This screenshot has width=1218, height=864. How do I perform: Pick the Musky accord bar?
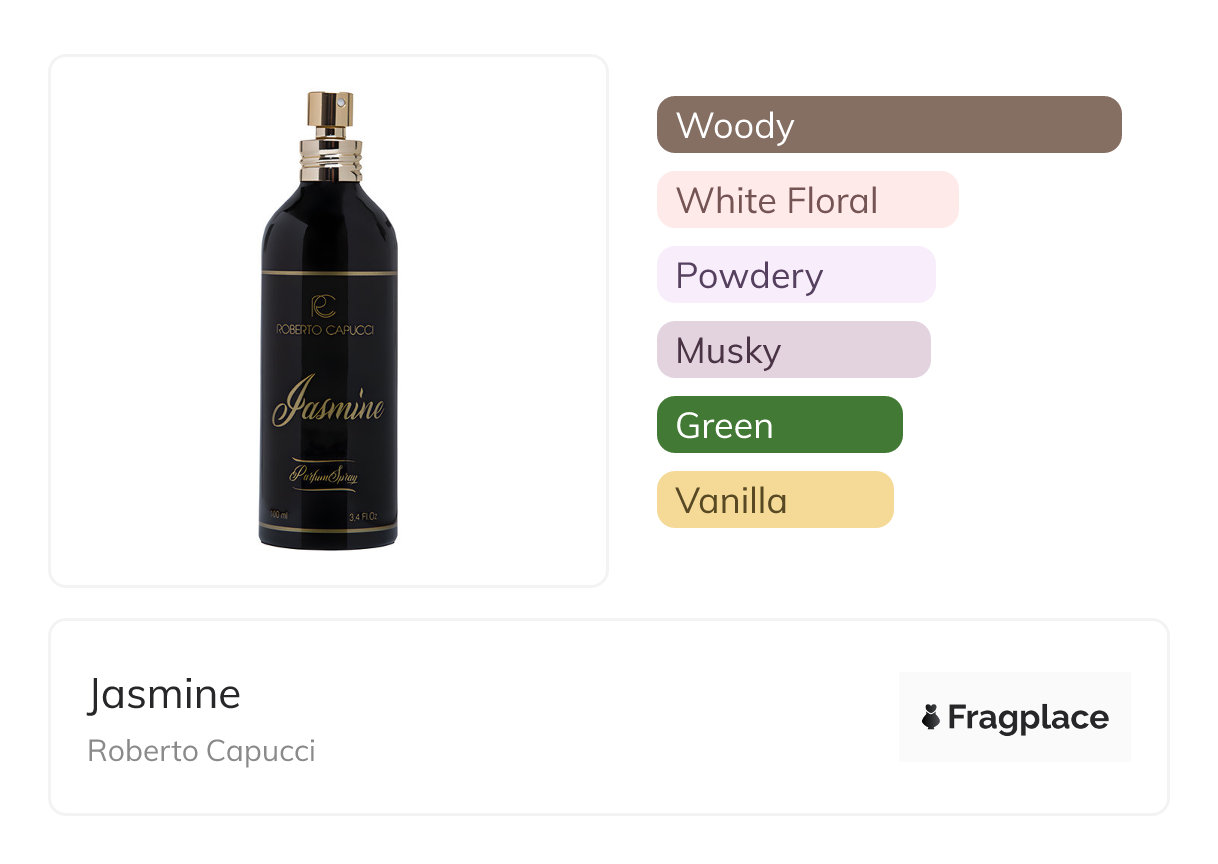793,350
